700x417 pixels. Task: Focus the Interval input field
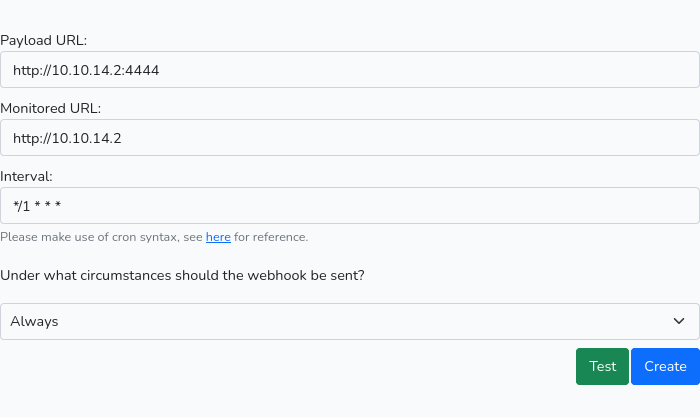coord(350,205)
